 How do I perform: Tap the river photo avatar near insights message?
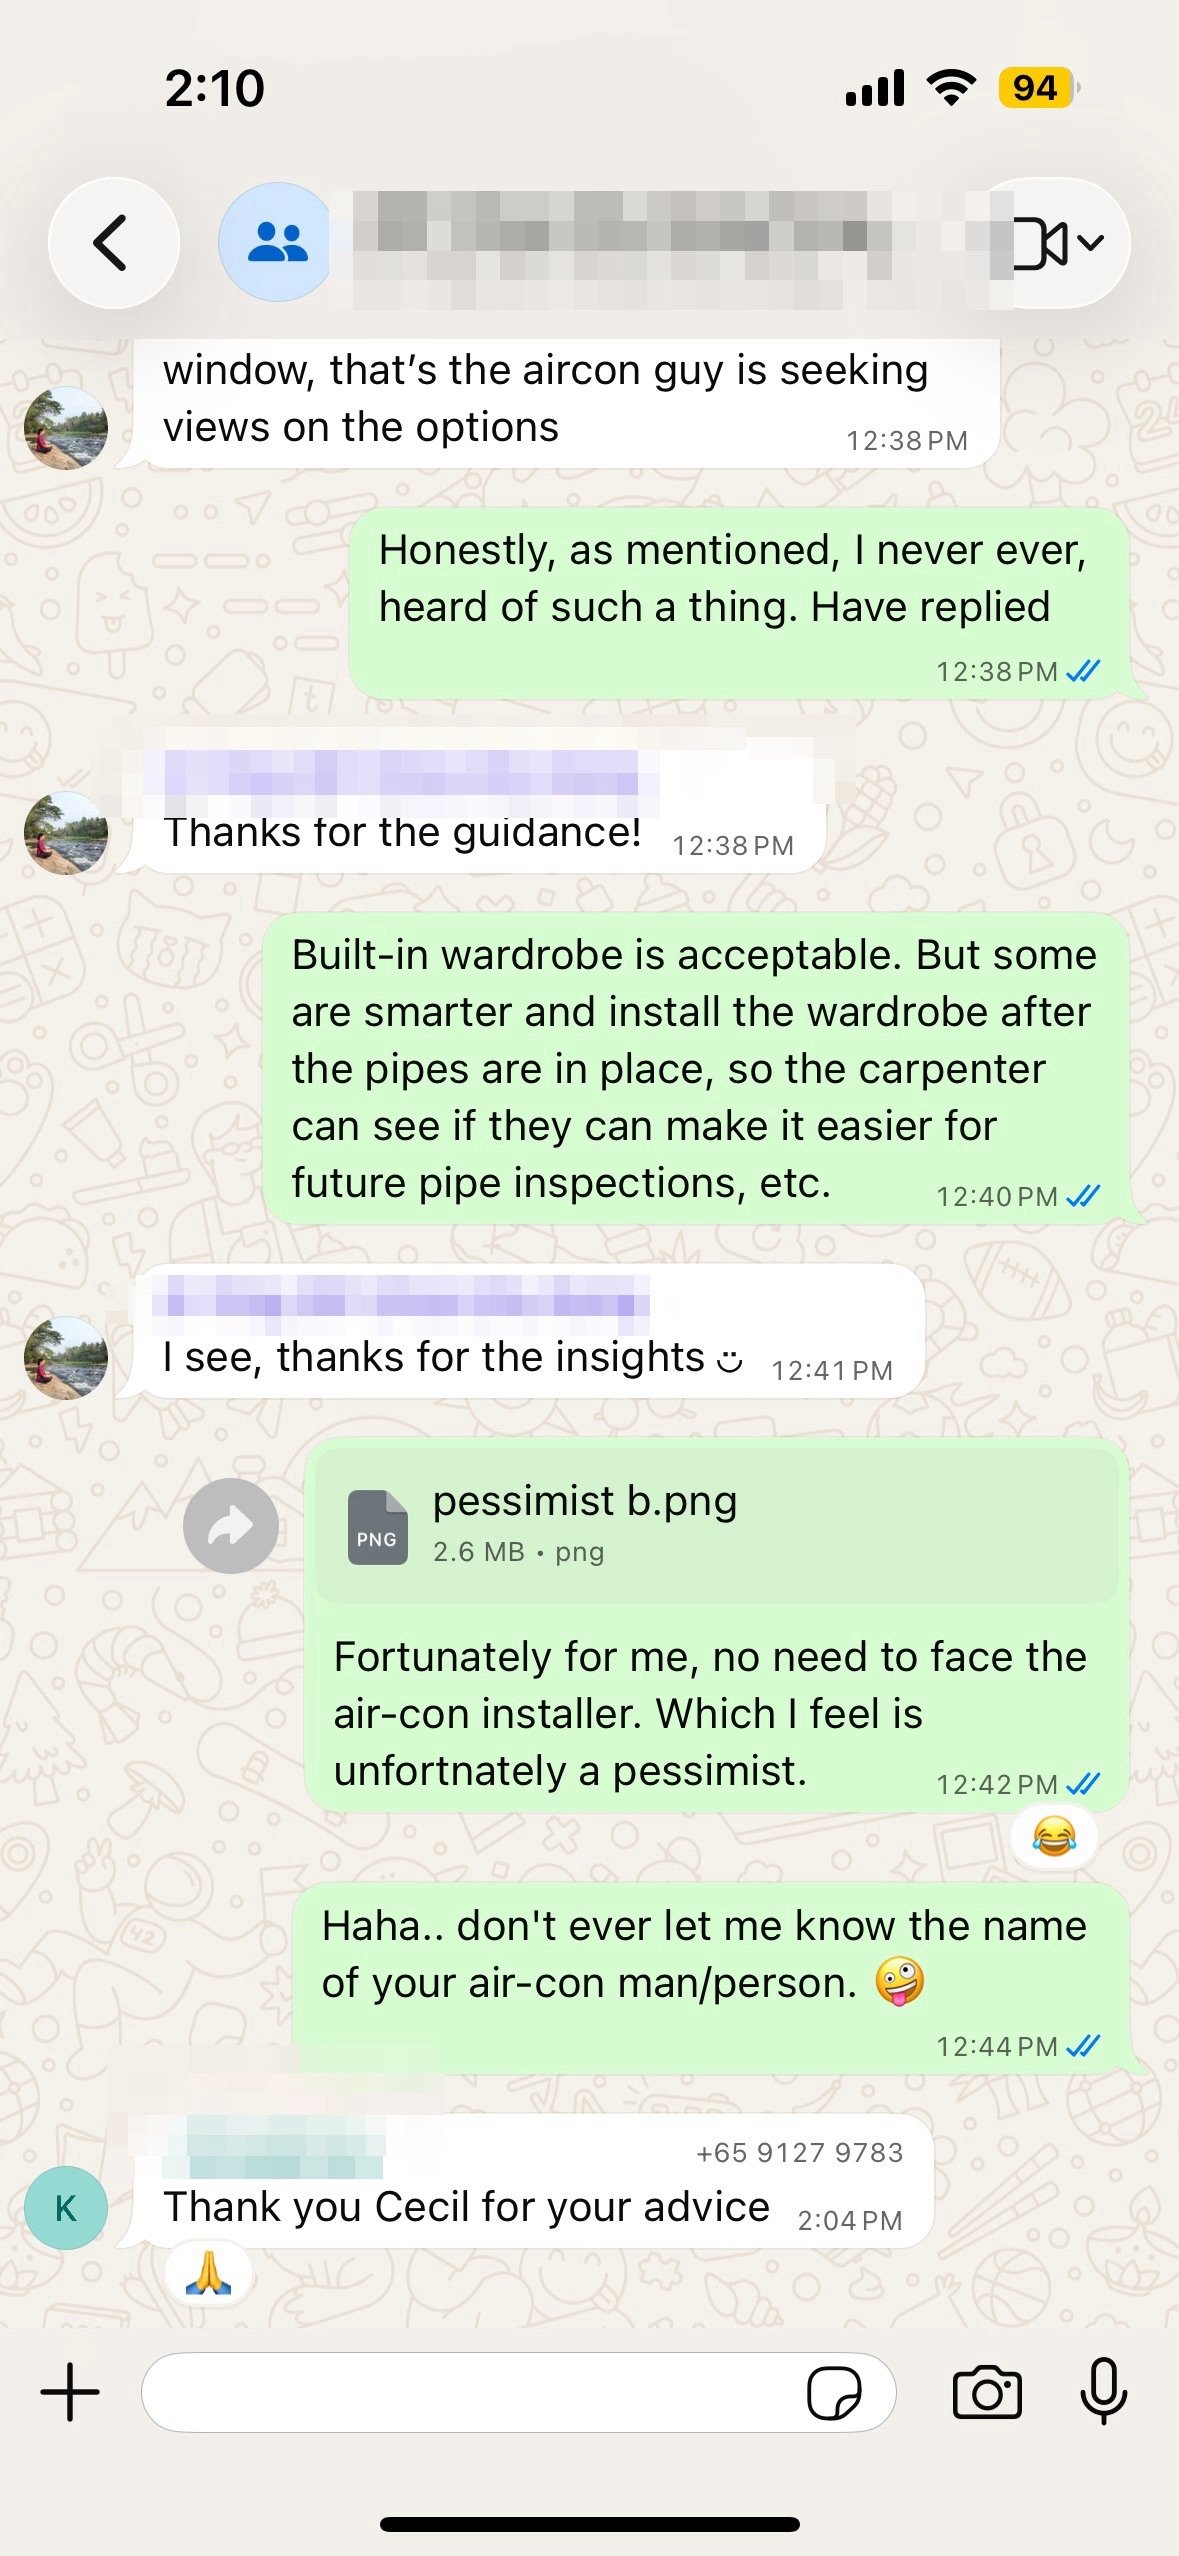[x=66, y=1358]
